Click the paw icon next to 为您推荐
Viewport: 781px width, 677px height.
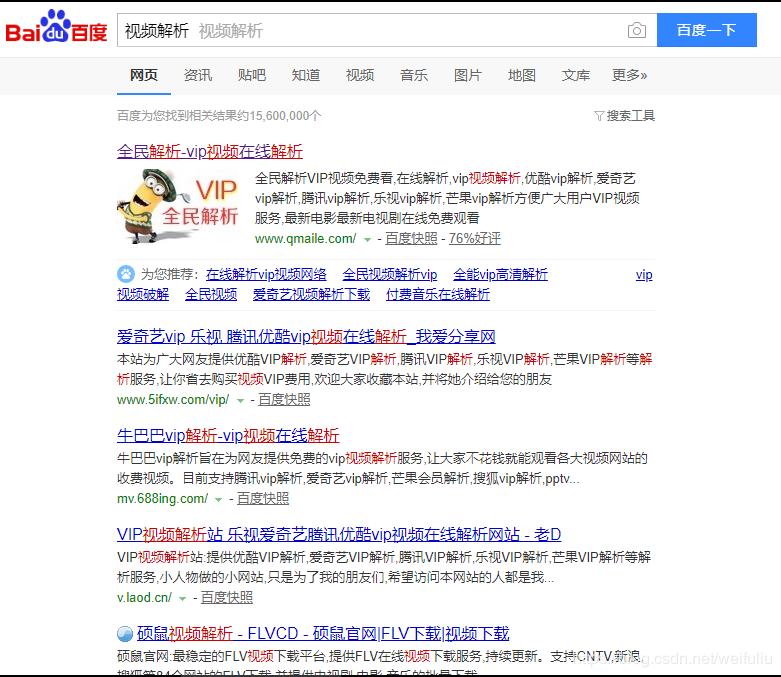coord(126,274)
